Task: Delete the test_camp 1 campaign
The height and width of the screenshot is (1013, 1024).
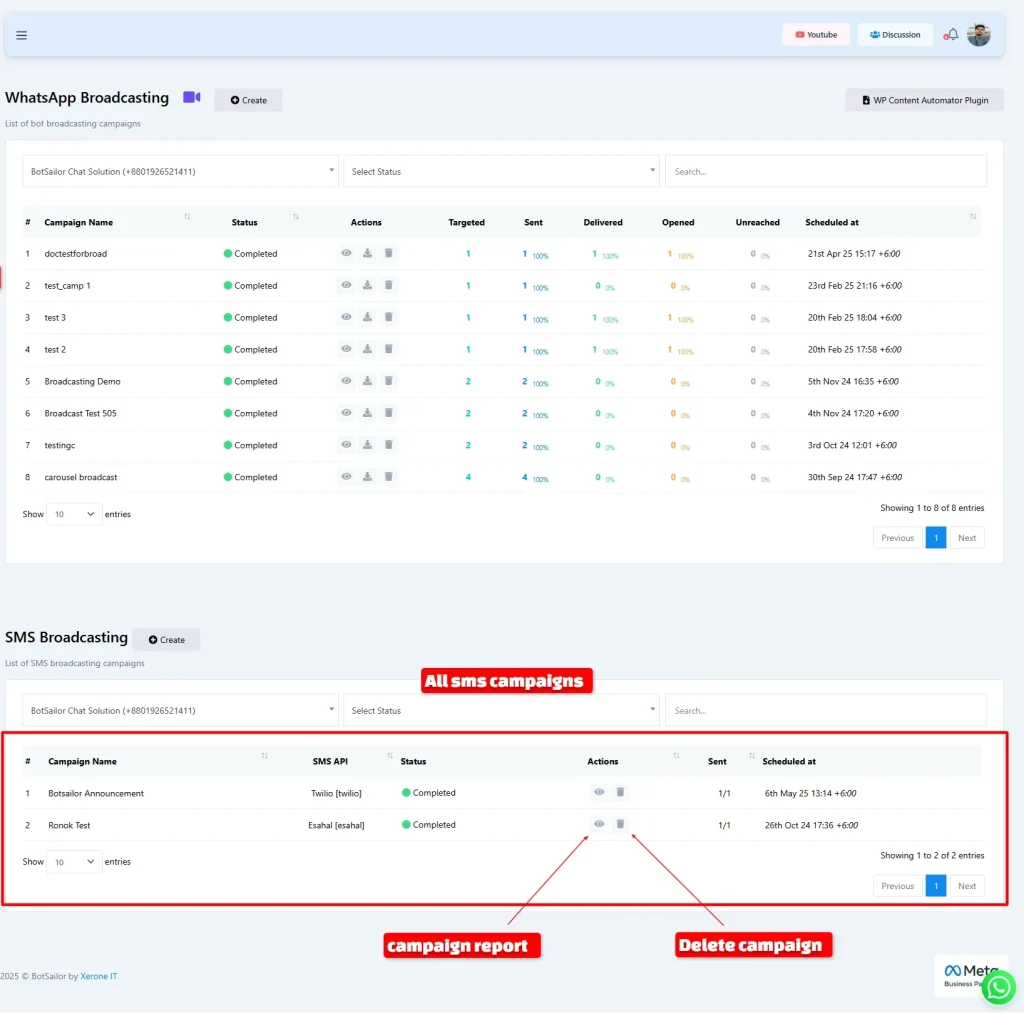Action: (x=389, y=285)
